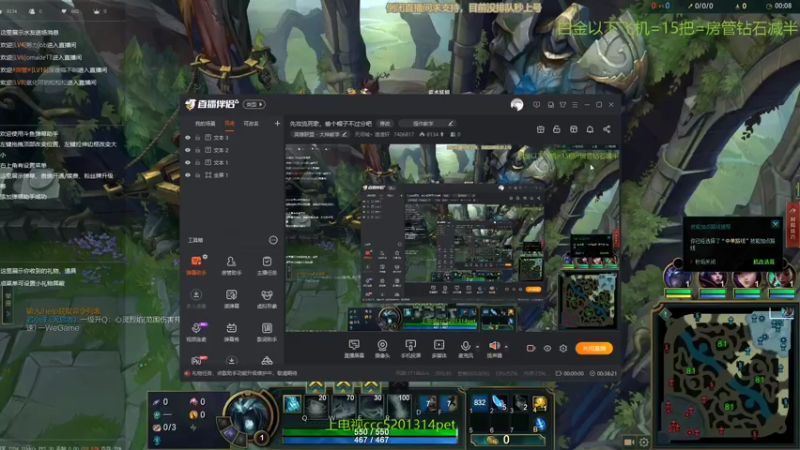
Task: Hide the 文本 1 layer via eye icon
Action: pos(188,162)
